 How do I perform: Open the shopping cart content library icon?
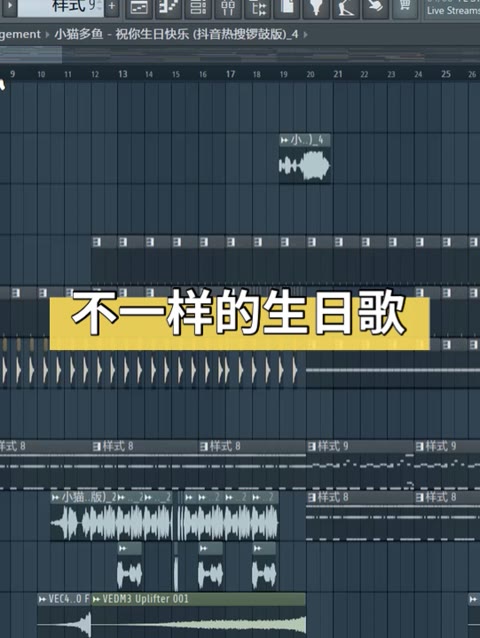(405, 8)
